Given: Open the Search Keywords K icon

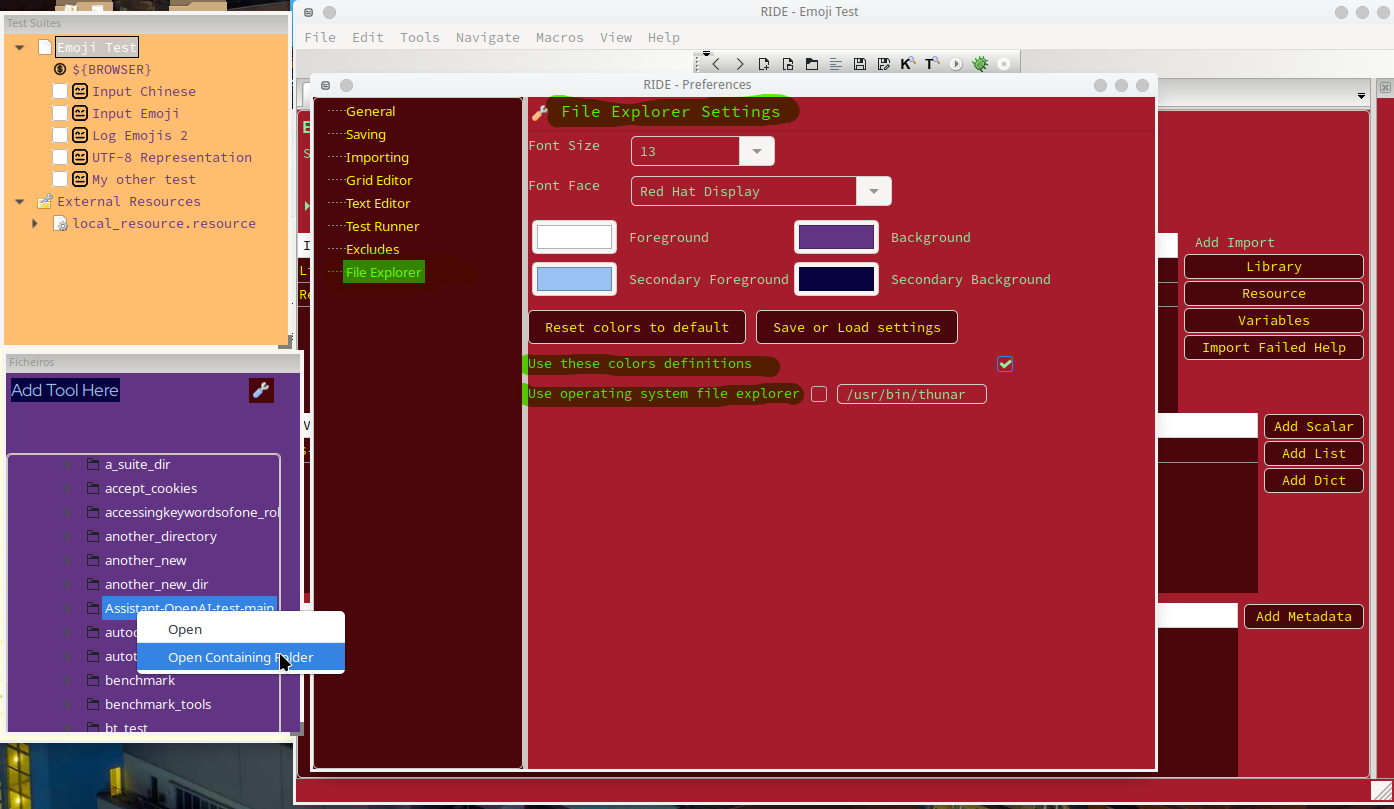Looking at the screenshot, I should [907, 64].
